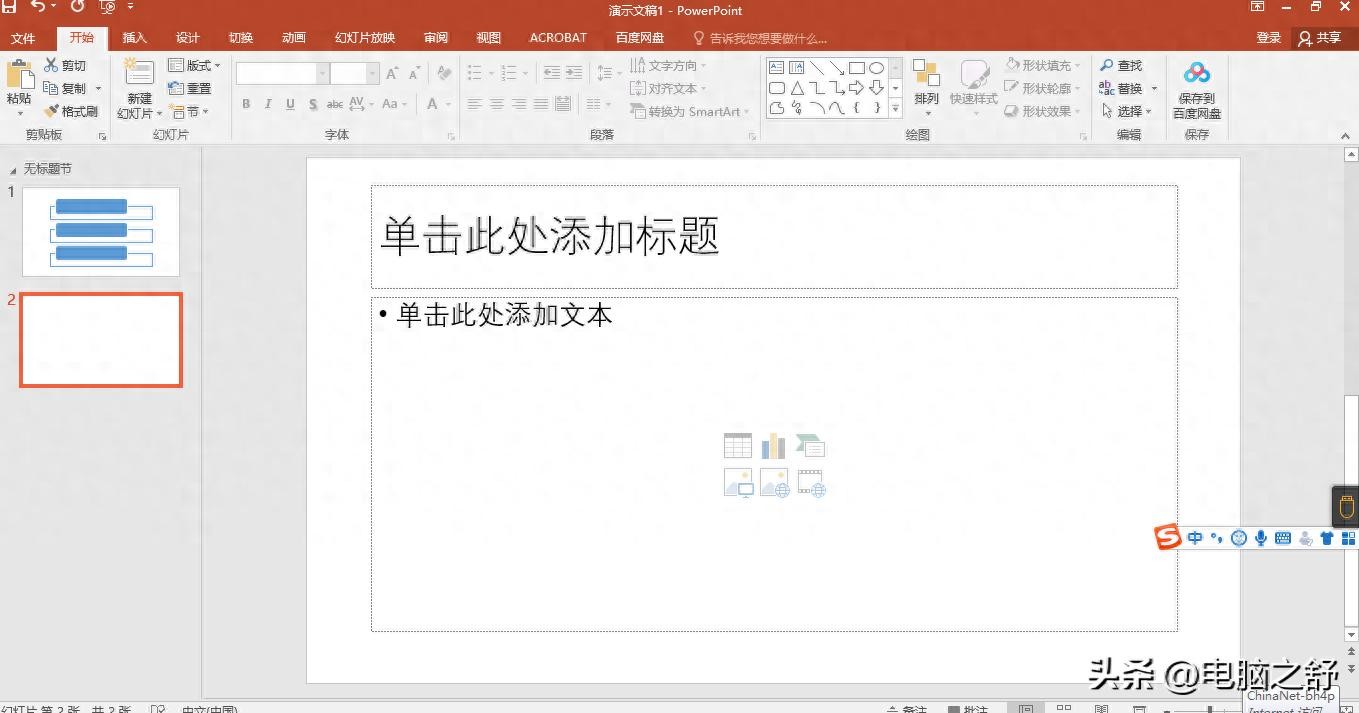
Task: Expand the Select (选择) dropdown in editing group
Action: (x=1128, y=111)
